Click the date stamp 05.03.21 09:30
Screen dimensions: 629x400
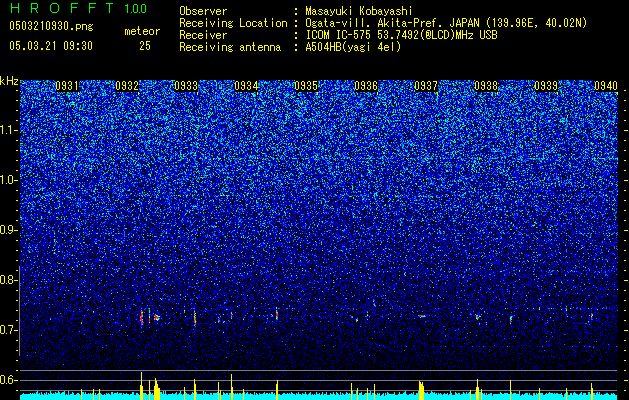pos(51,46)
